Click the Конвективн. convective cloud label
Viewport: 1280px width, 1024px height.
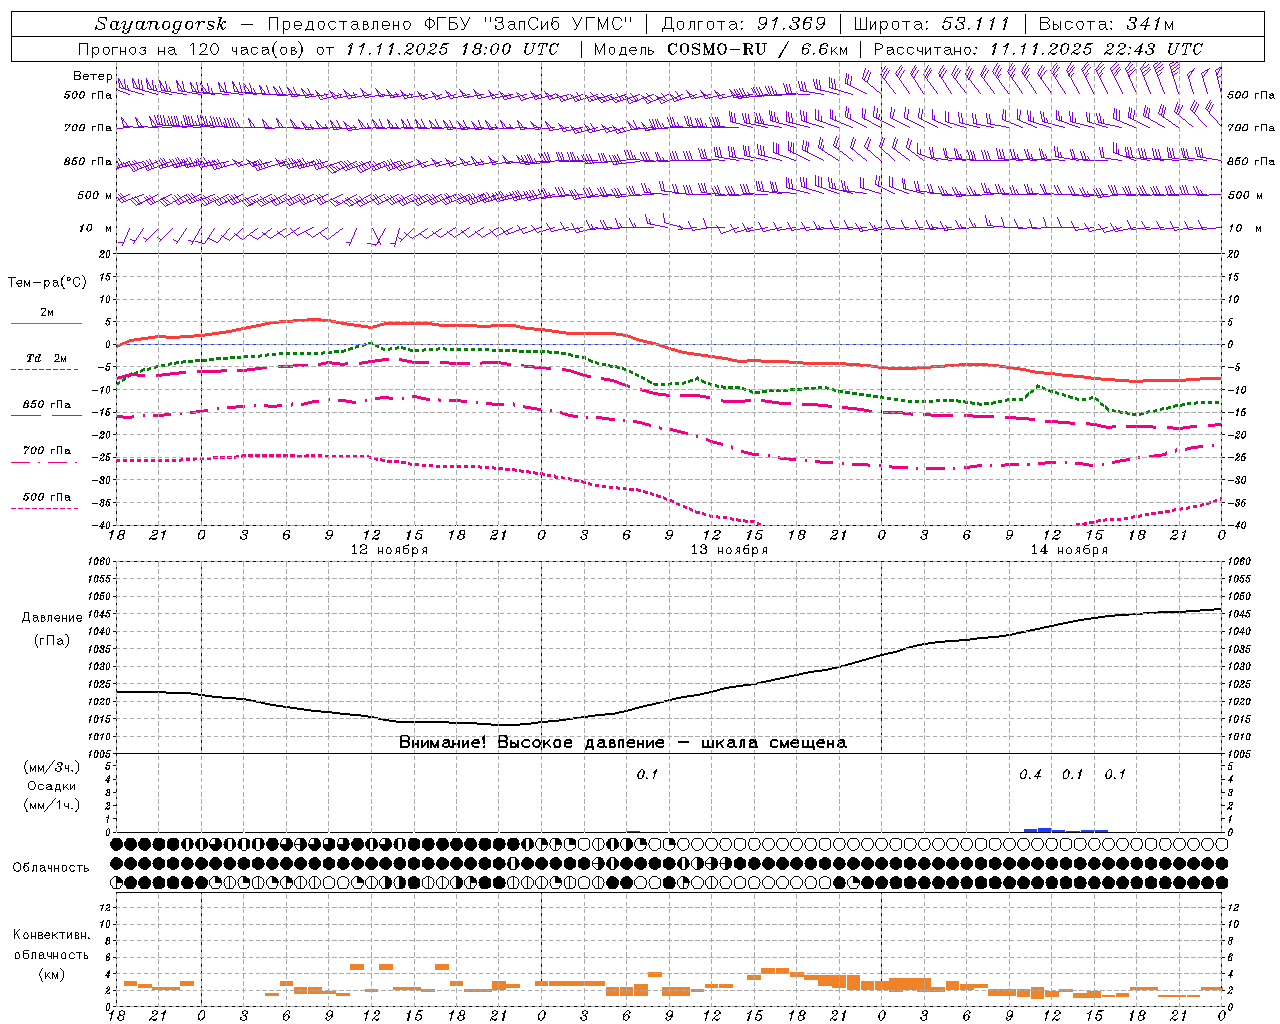51,935
